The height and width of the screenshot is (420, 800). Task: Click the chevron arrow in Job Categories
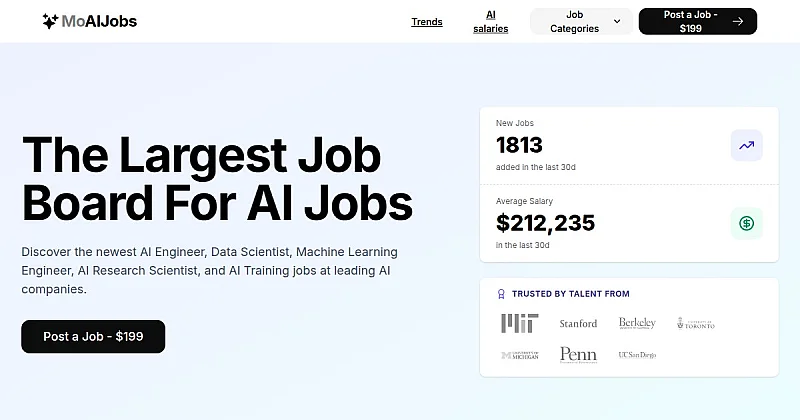pyautogui.click(x=616, y=21)
